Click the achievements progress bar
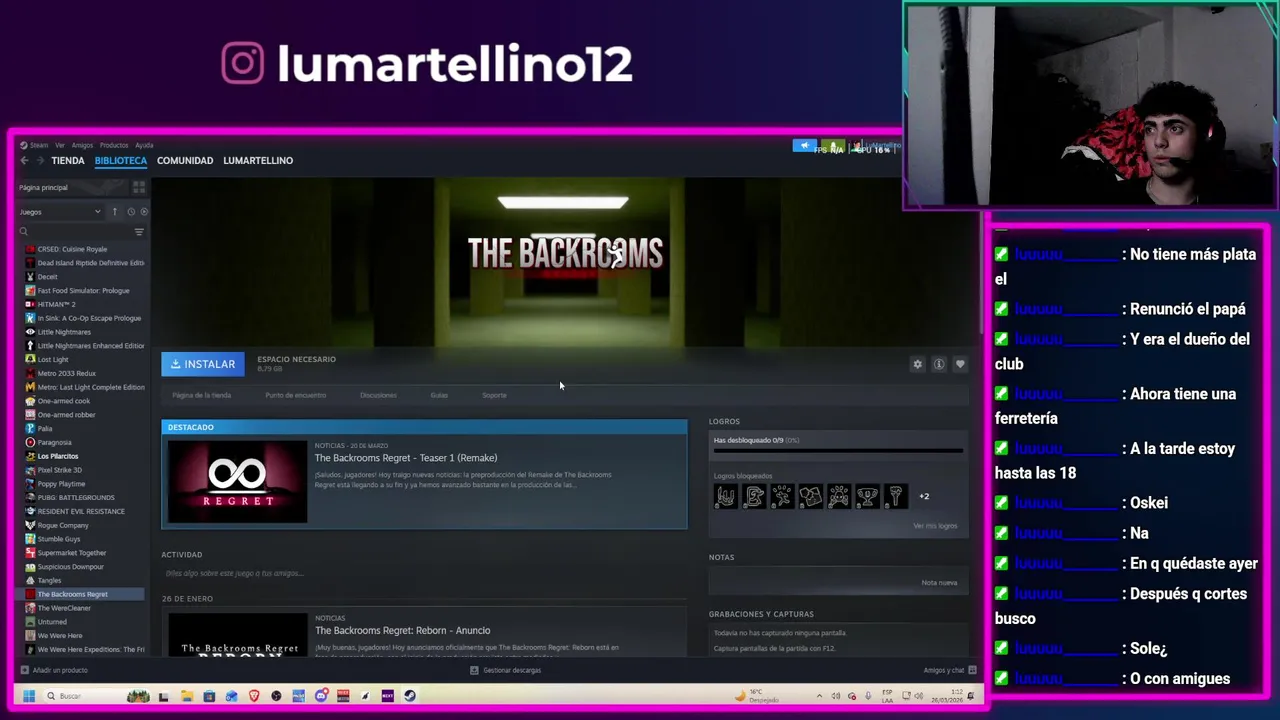The image size is (1280, 720). point(838,451)
